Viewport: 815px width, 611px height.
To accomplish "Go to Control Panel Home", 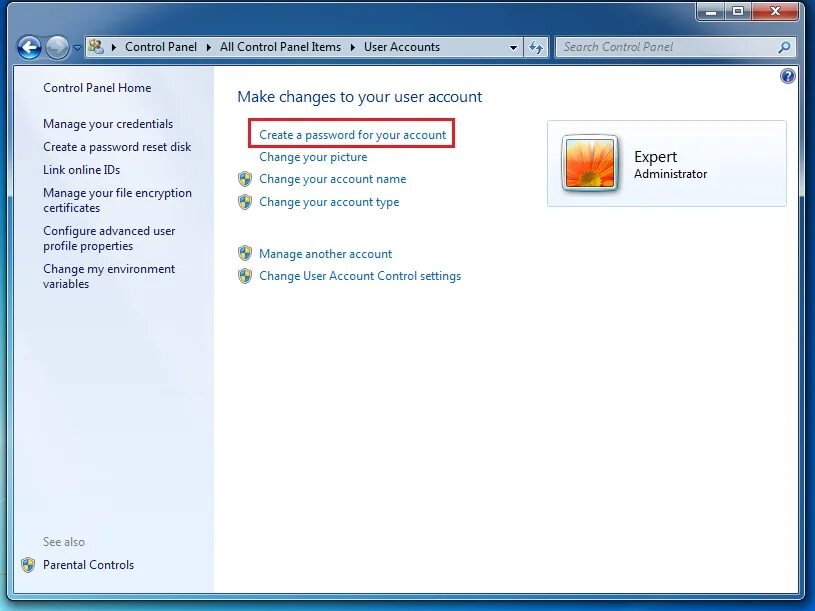I will pyautogui.click(x=97, y=88).
